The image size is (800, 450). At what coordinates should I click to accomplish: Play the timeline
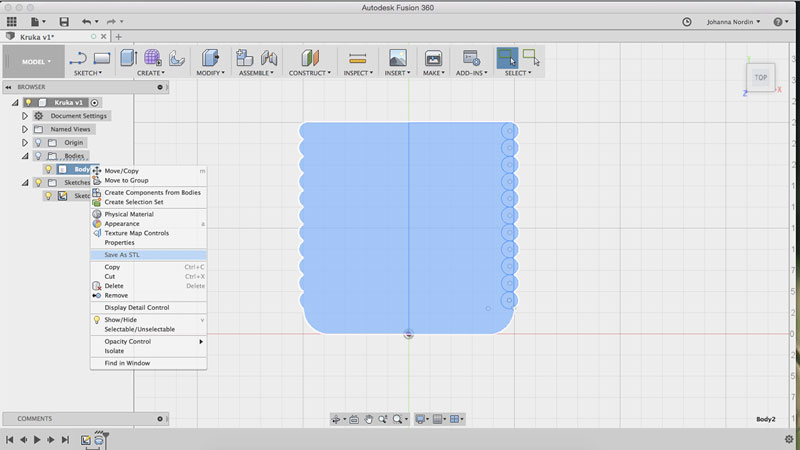37,439
